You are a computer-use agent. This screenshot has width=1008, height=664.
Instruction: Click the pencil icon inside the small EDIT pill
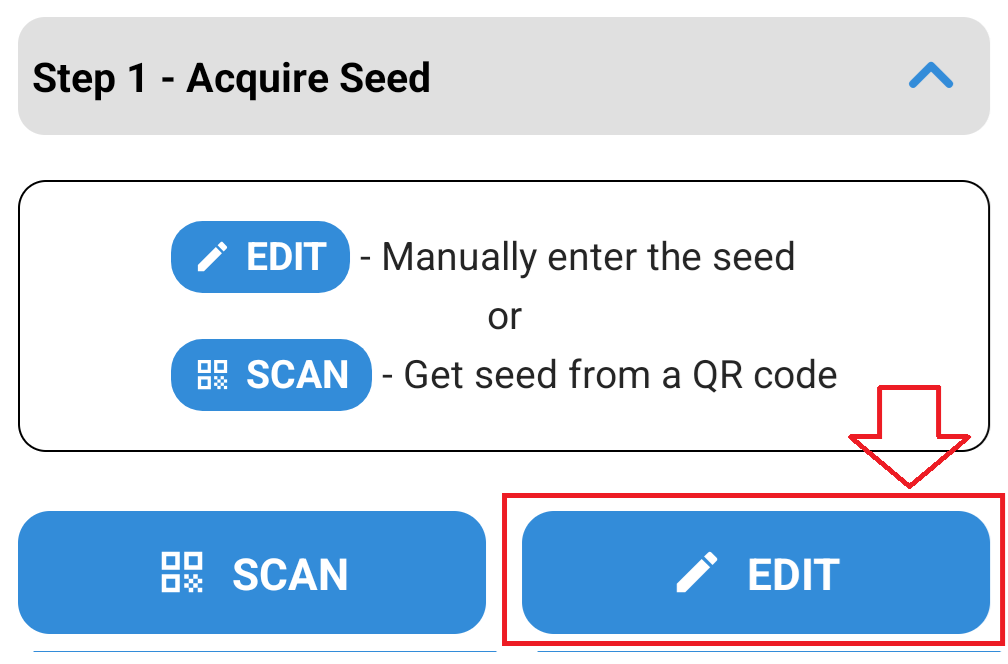pos(212,256)
